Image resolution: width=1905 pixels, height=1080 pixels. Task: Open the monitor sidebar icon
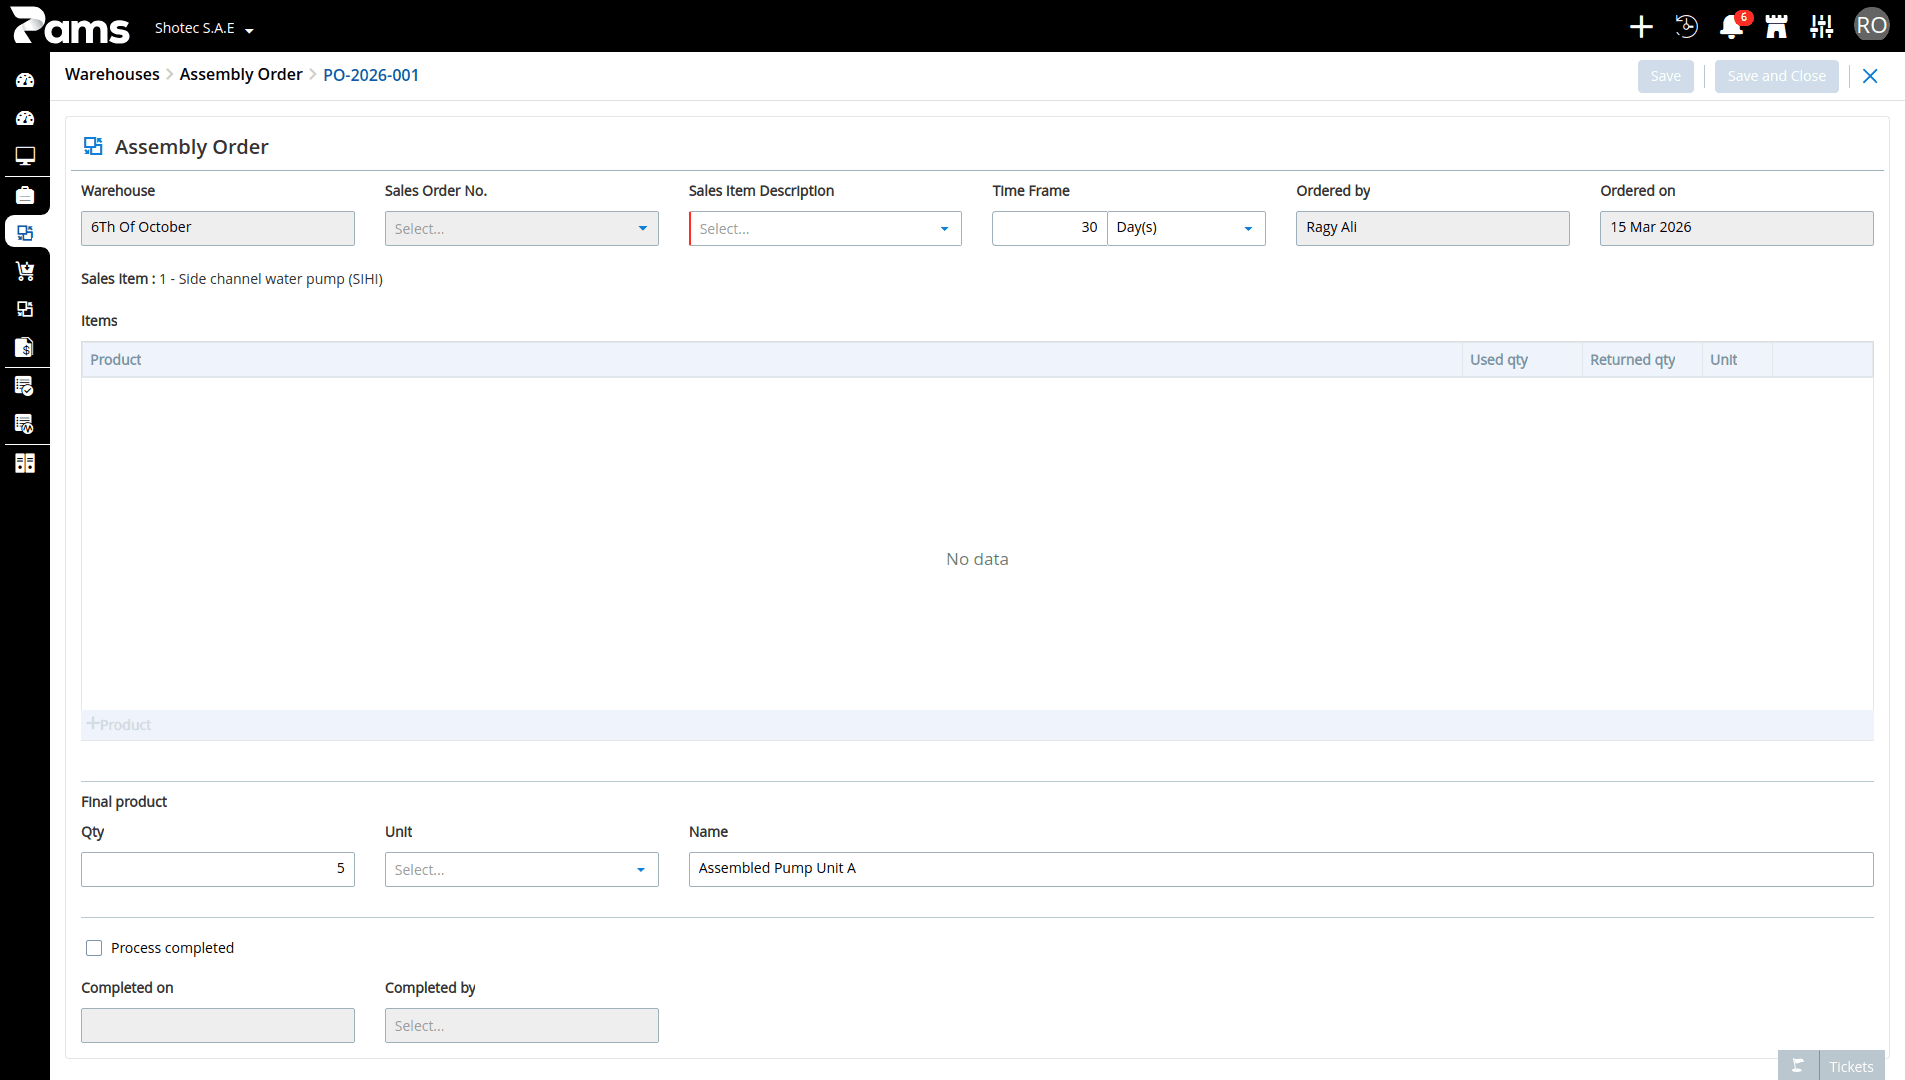coord(25,156)
